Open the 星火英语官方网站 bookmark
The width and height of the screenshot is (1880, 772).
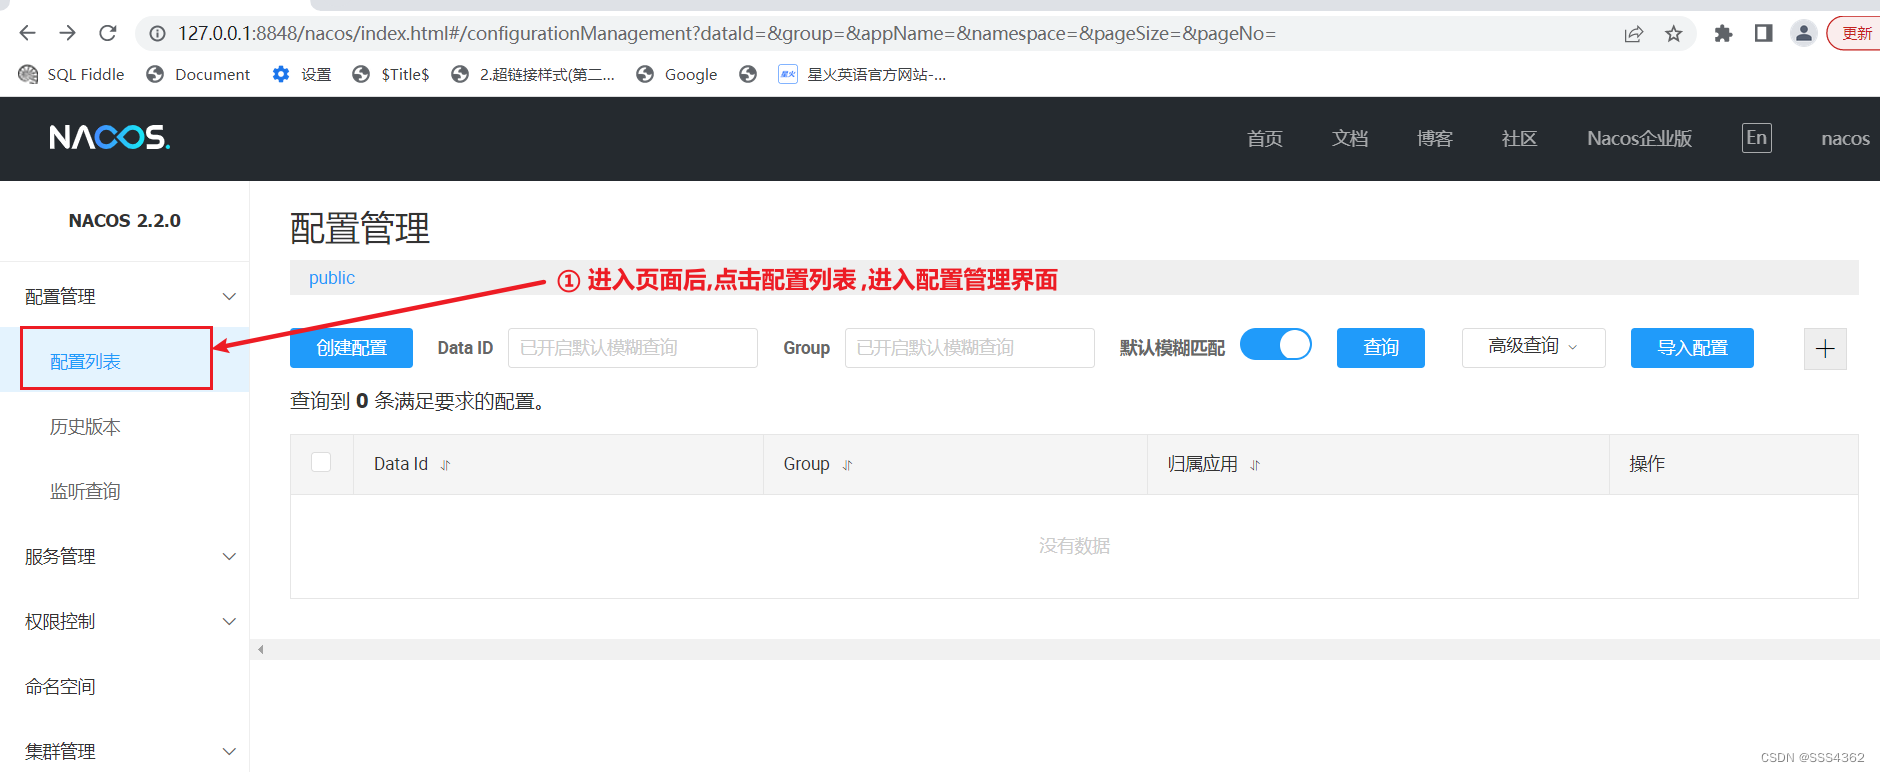click(862, 74)
